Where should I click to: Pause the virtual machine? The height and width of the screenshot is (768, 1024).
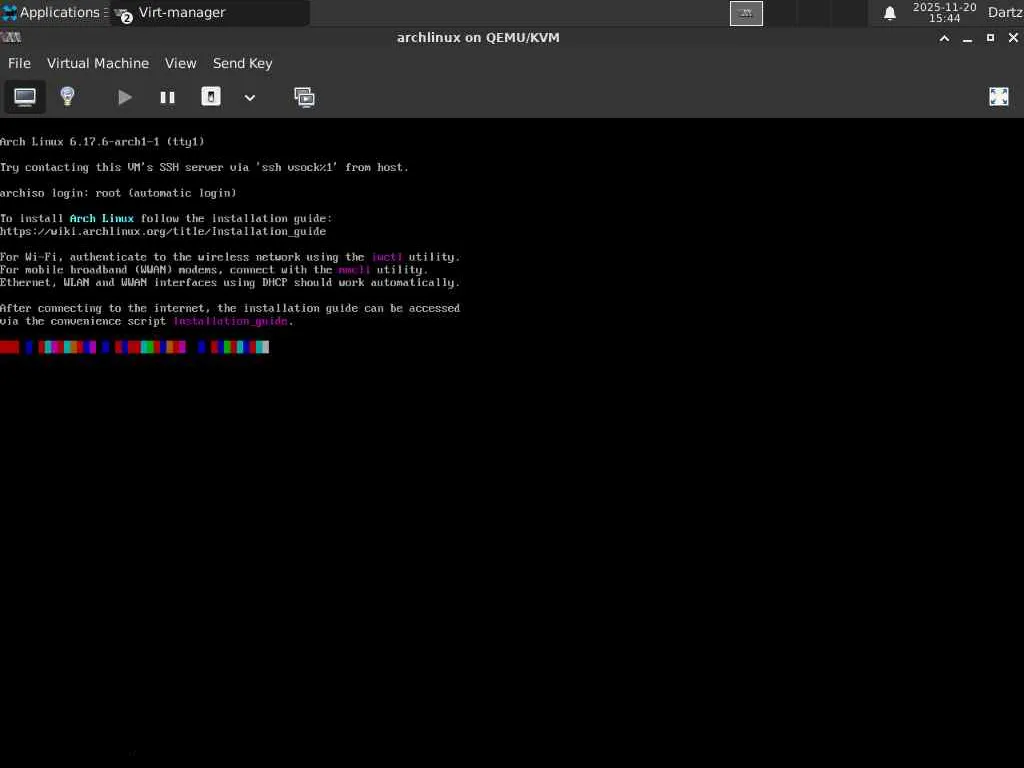(x=167, y=97)
